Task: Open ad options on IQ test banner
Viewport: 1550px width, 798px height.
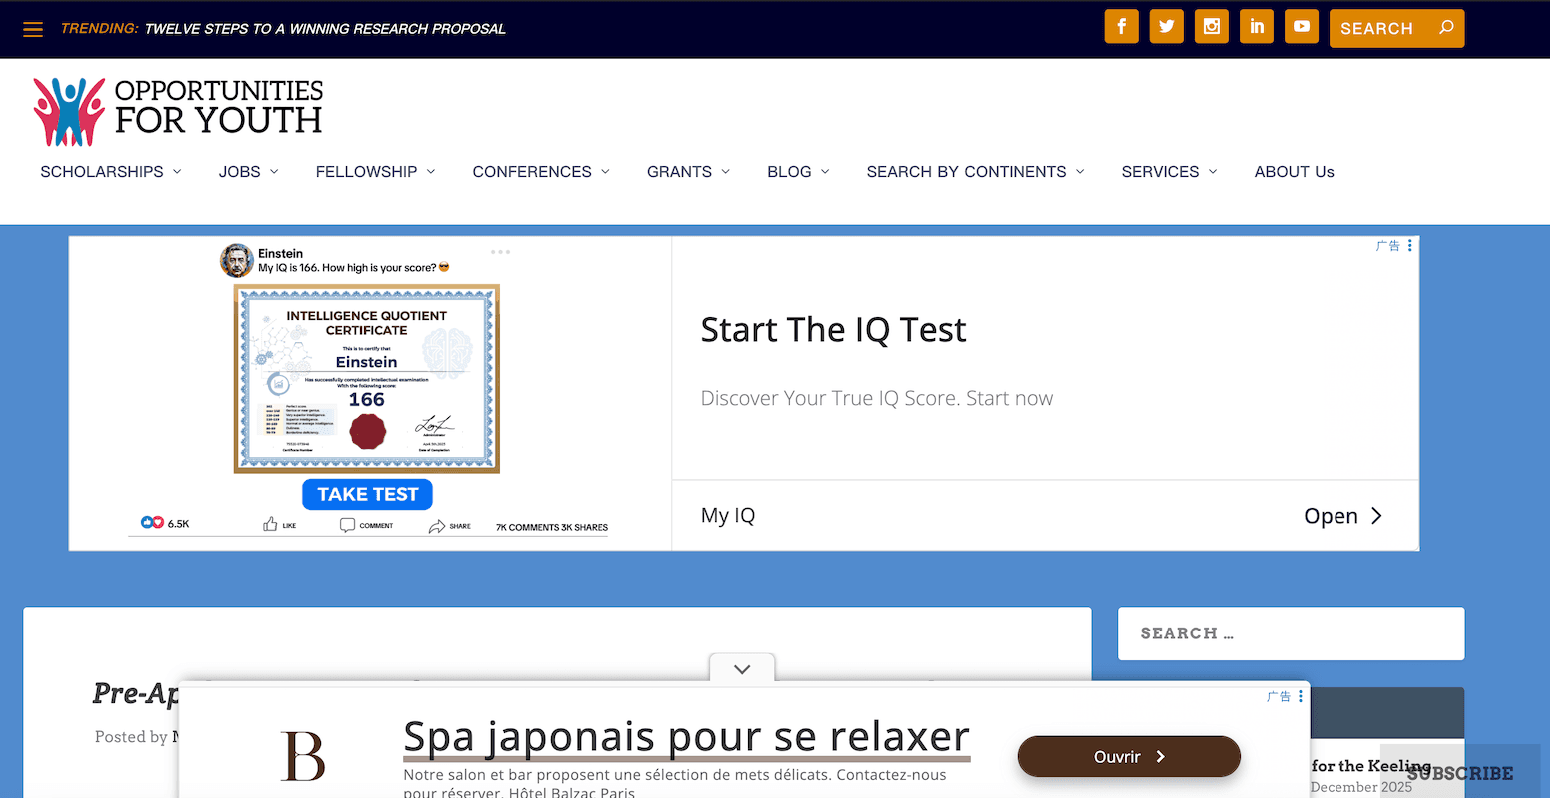Action: click(1409, 246)
